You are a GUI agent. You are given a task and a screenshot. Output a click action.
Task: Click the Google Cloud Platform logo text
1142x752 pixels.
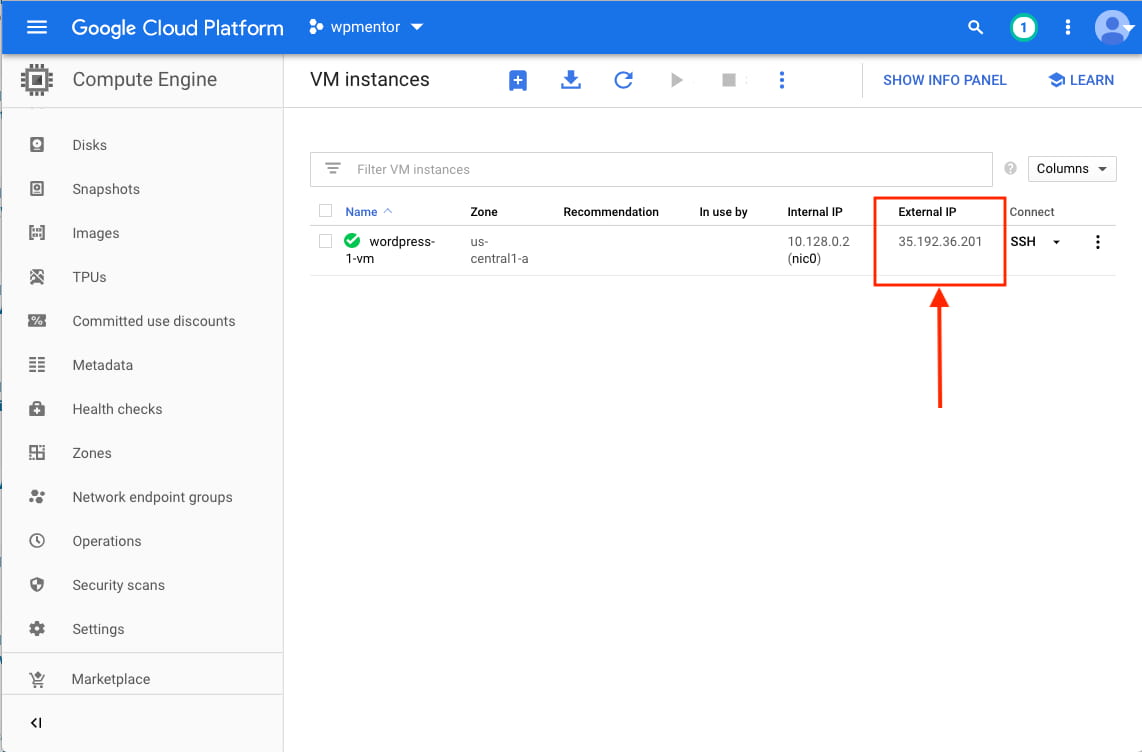tap(177, 28)
